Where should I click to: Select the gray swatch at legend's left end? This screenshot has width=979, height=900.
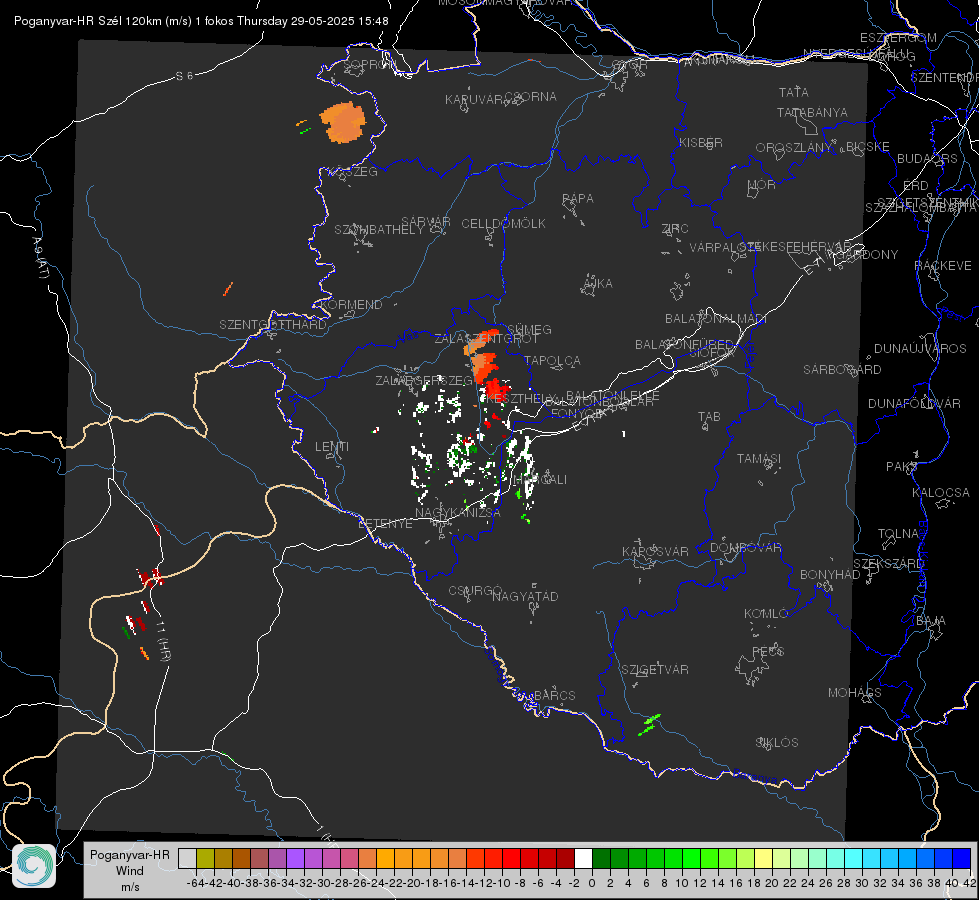point(187,859)
